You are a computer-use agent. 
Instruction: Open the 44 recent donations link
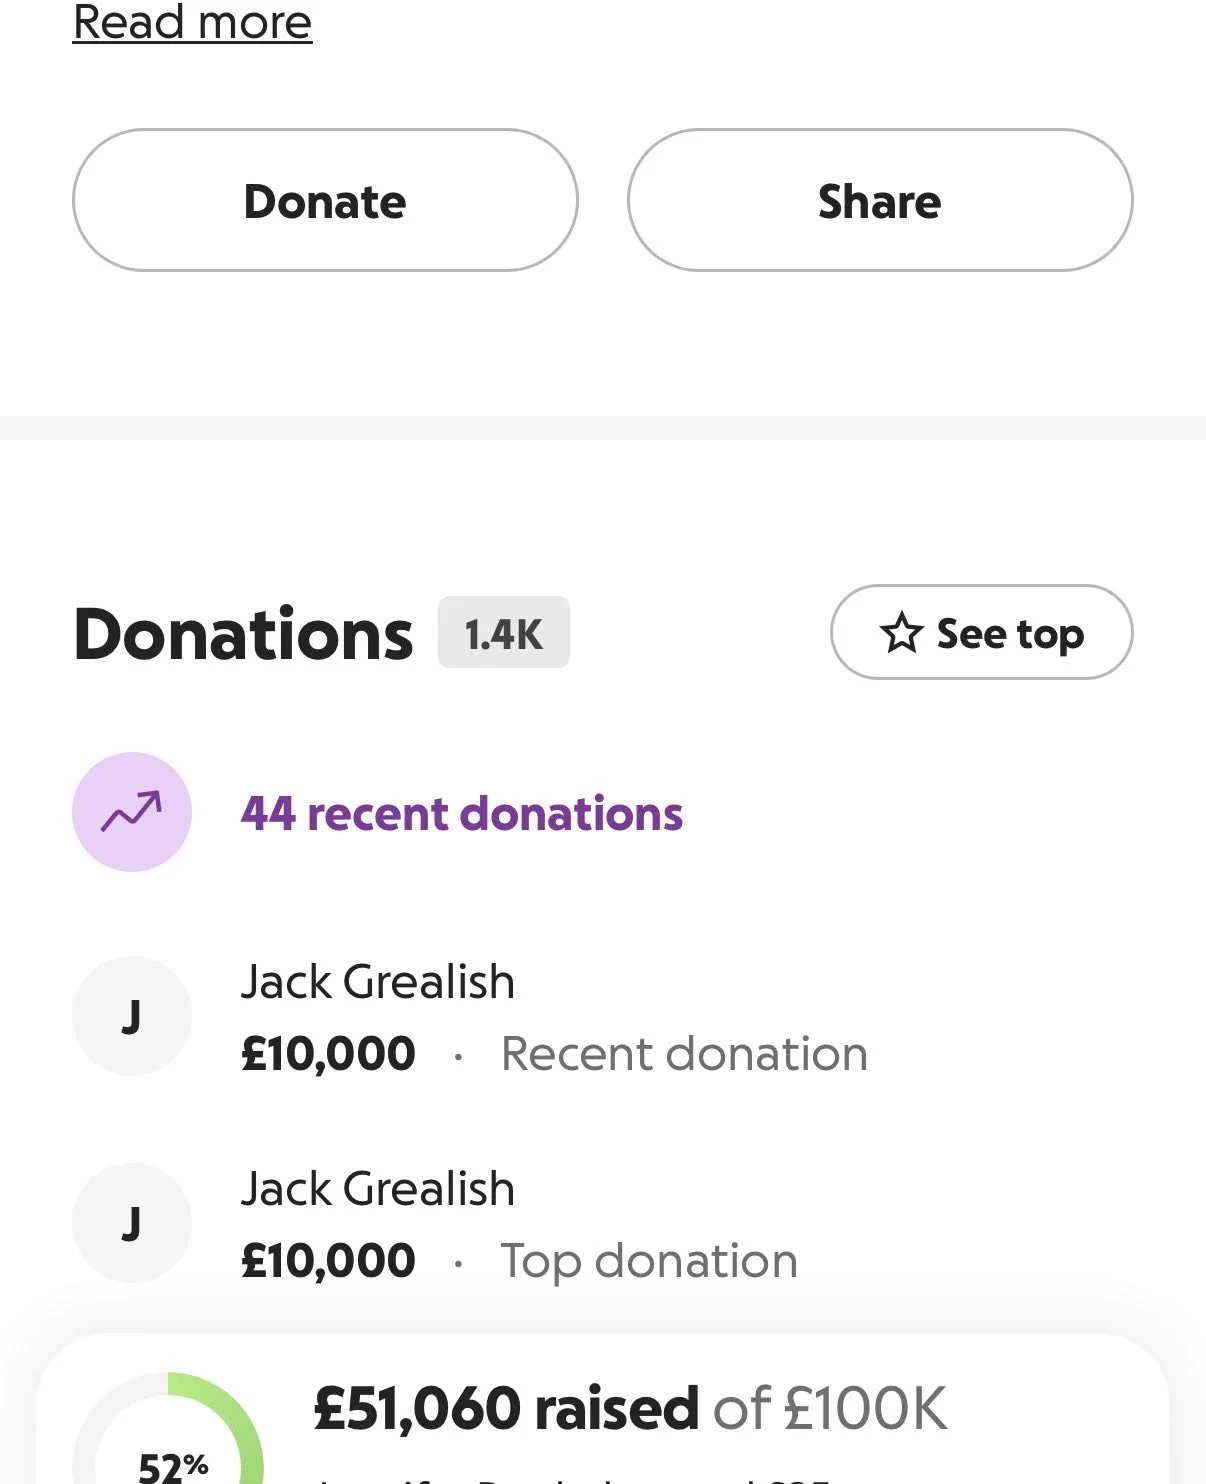pos(462,814)
